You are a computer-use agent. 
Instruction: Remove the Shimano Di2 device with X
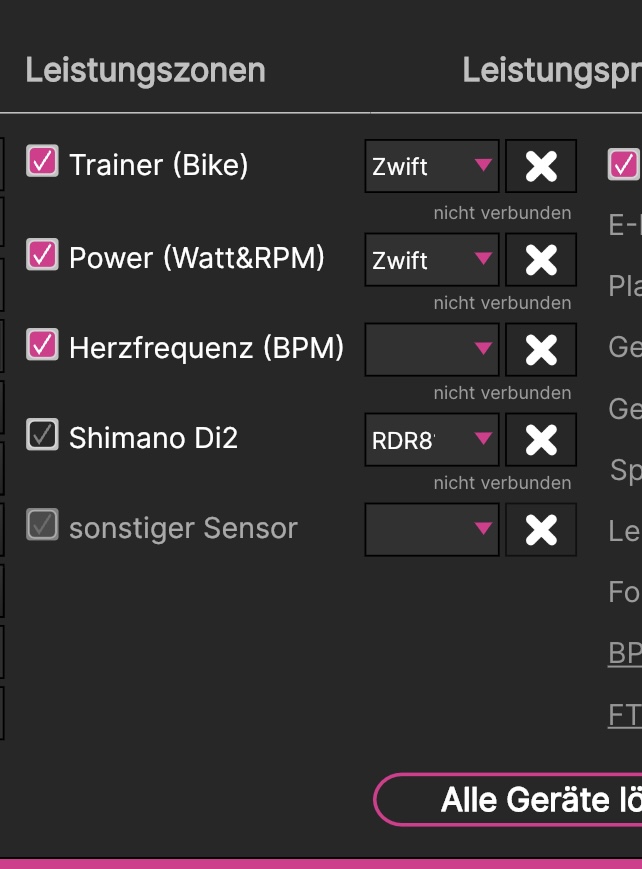[x=541, y=439]
